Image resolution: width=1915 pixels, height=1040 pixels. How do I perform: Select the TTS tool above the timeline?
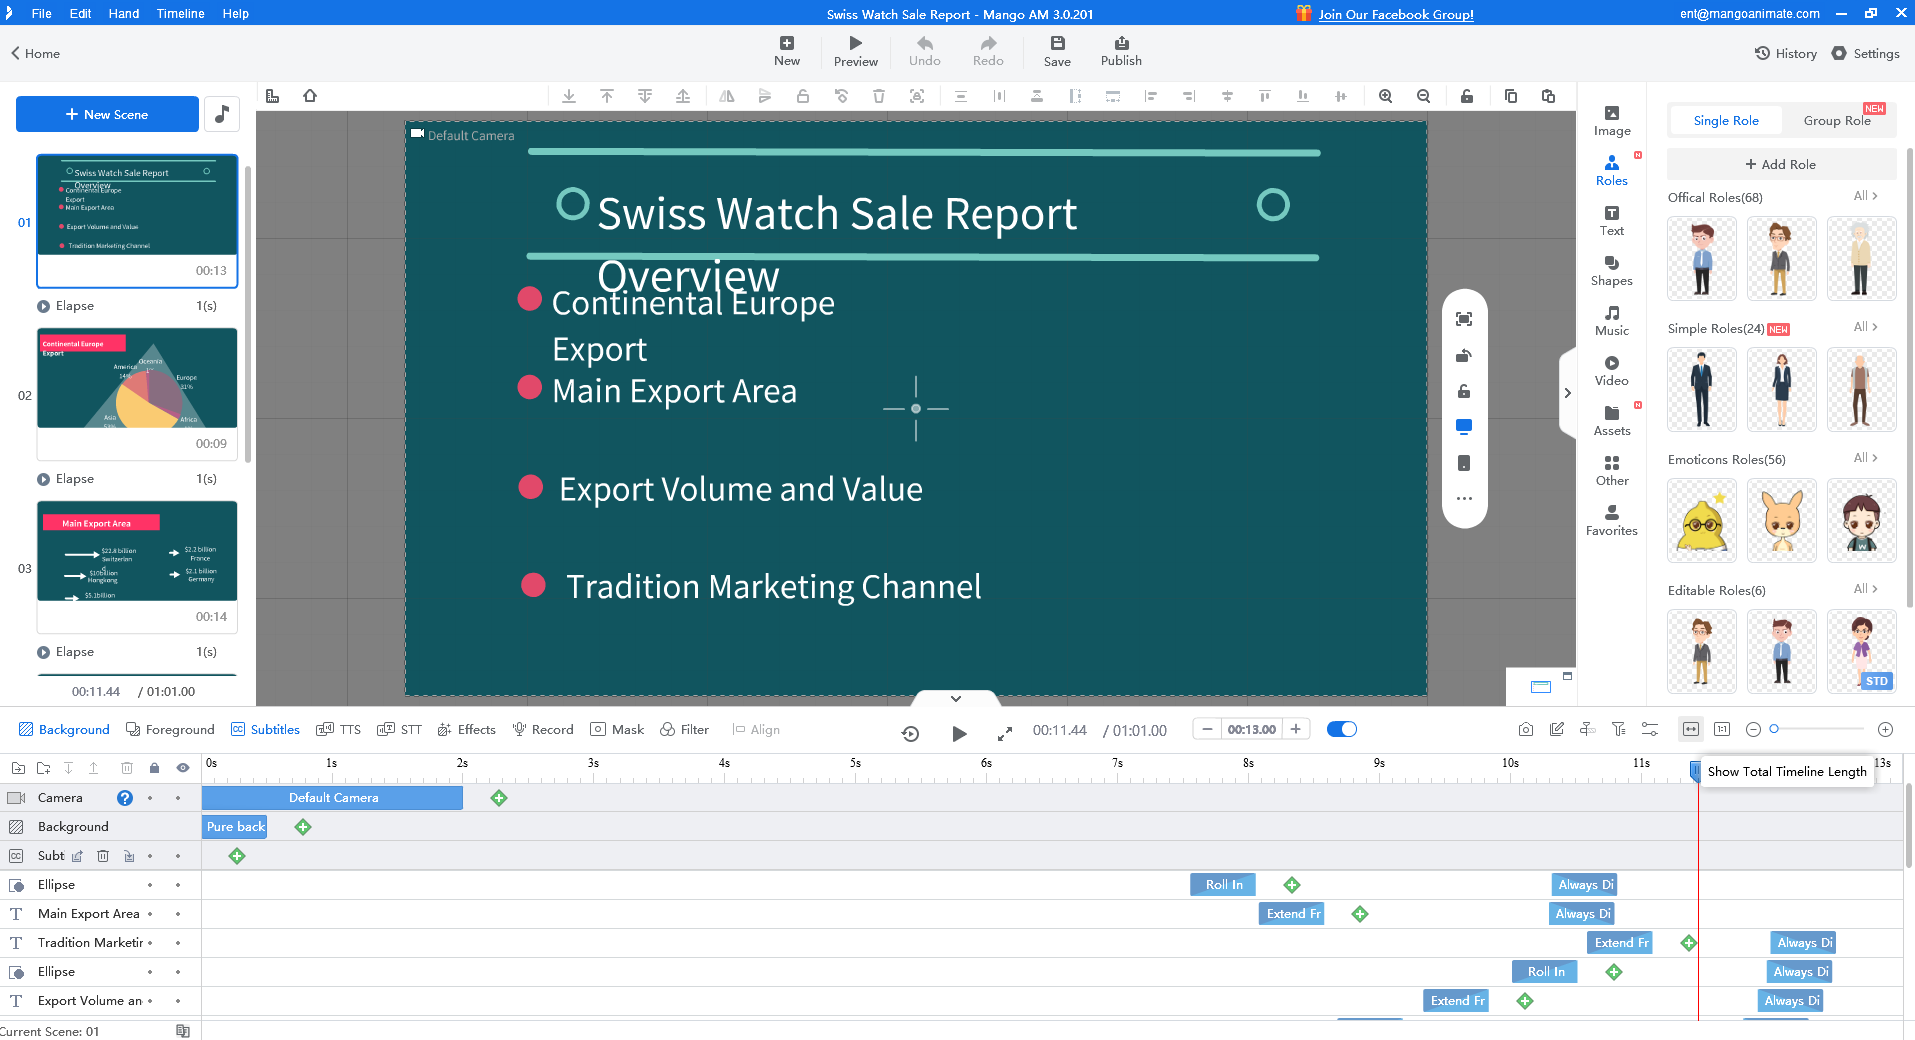point(338,729)
